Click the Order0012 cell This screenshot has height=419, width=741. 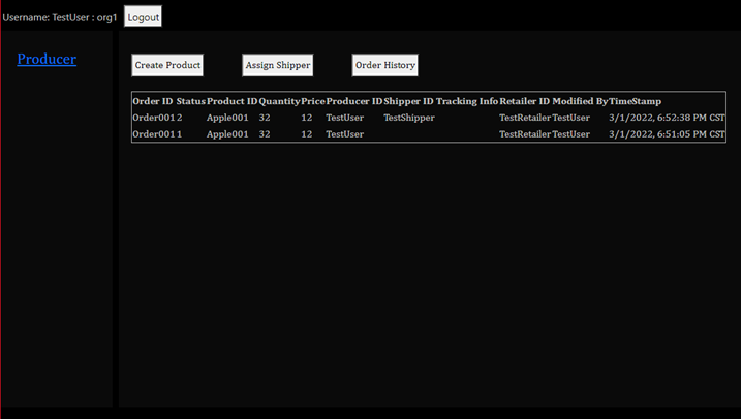[x=157, y=118]
